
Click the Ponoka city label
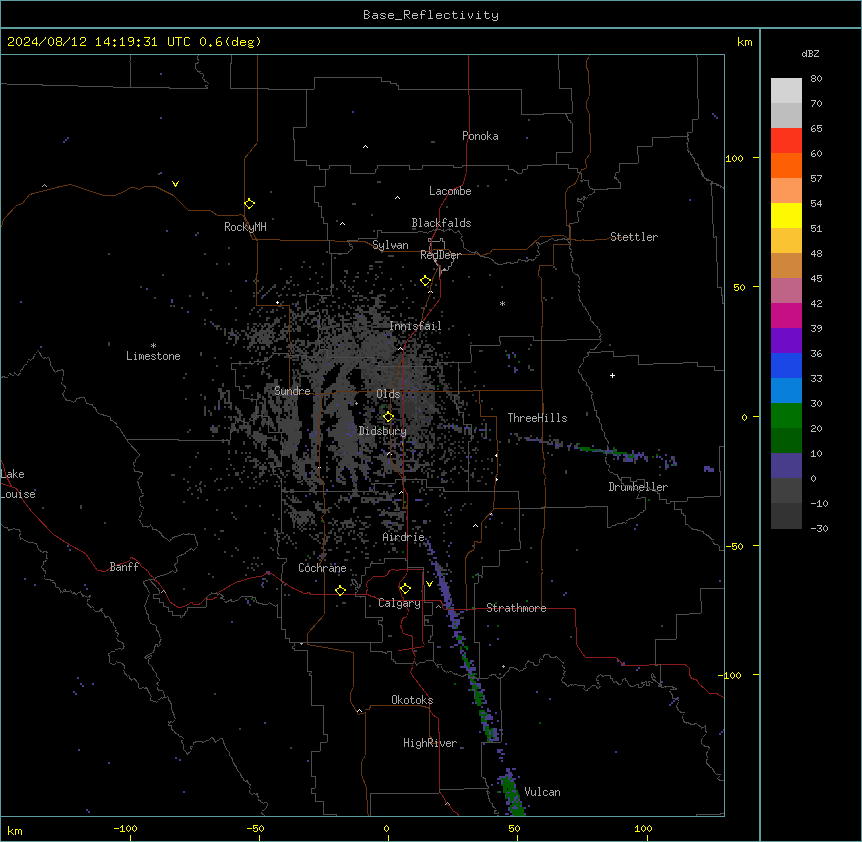pyautogui.click(x=480, y=136)
